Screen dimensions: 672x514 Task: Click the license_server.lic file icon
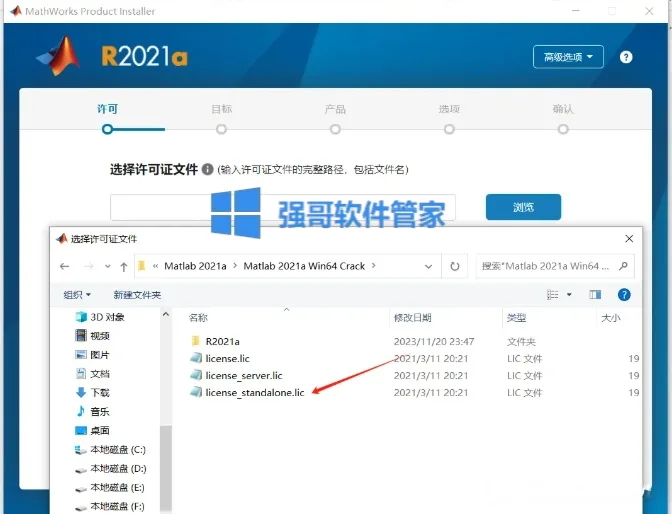tap(196, 375)
